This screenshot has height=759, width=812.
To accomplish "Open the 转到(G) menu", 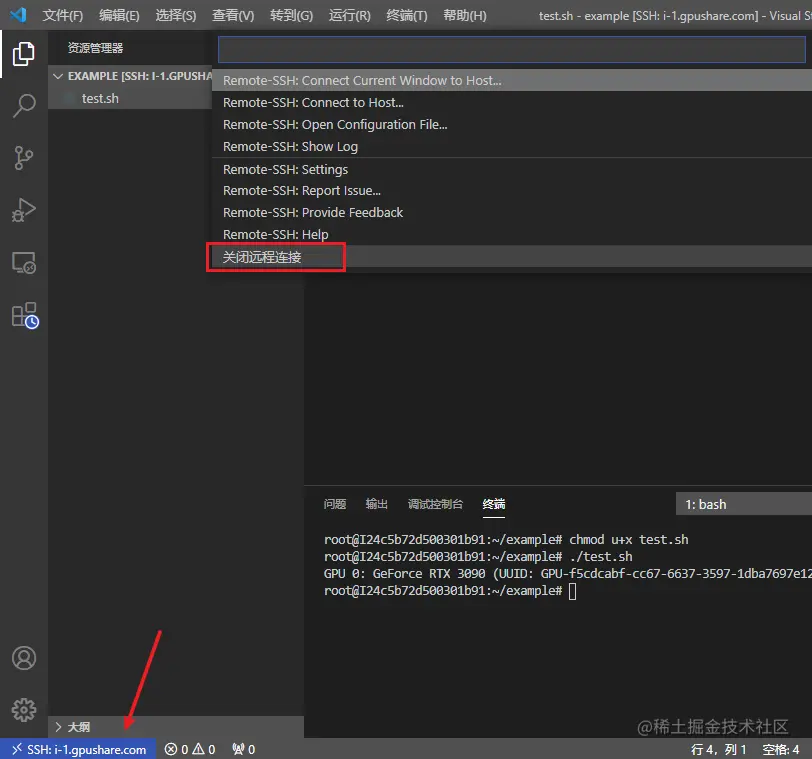I will tap(291, 16).
